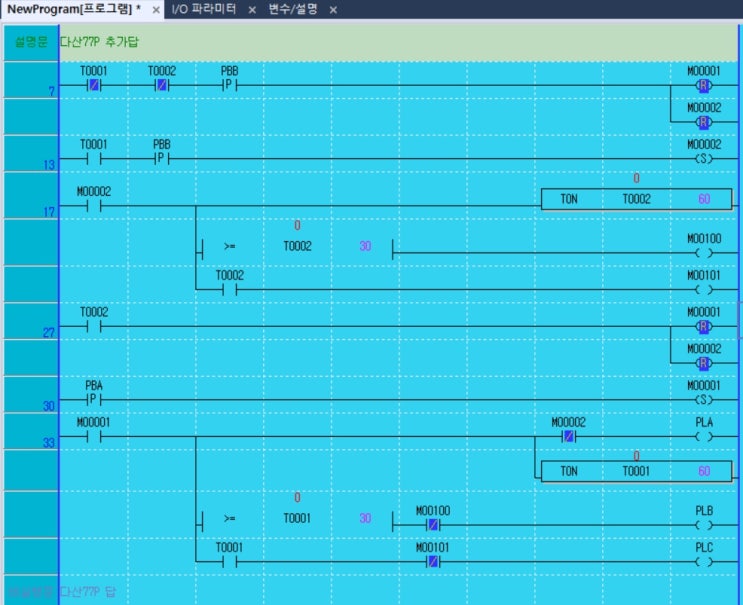This screenshot has height=605, width=743.
Task: Click step number 17 in the left margin
Action: (49, 212)
